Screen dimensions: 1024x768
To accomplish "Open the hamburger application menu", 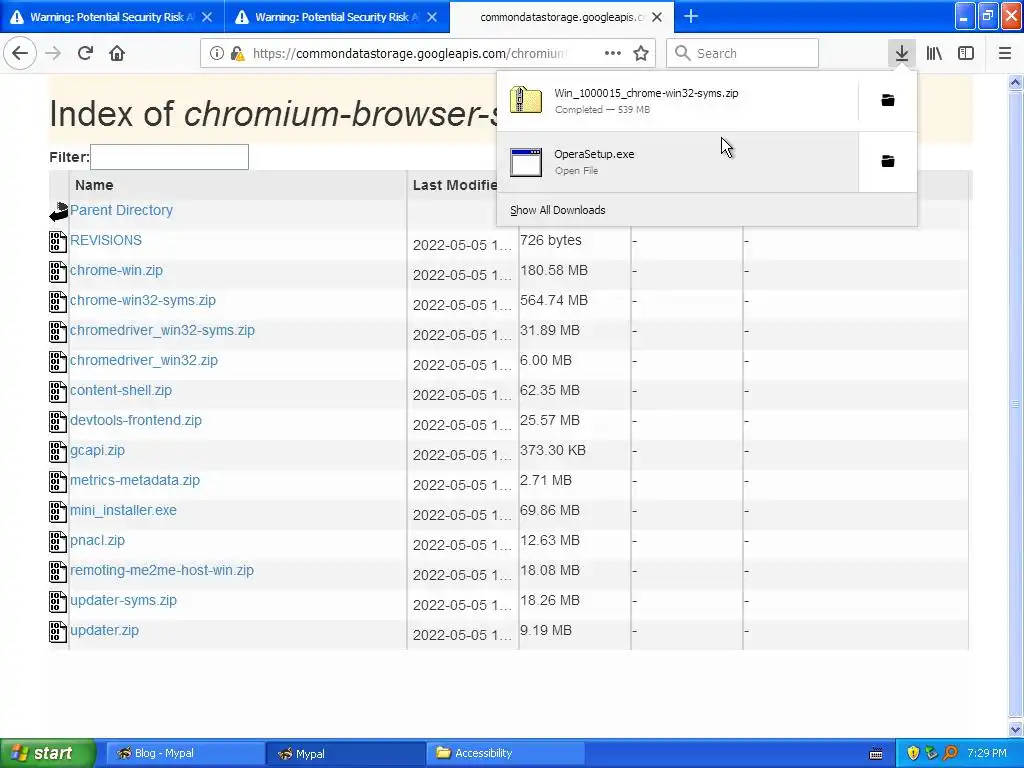I will coord(1004,53).
